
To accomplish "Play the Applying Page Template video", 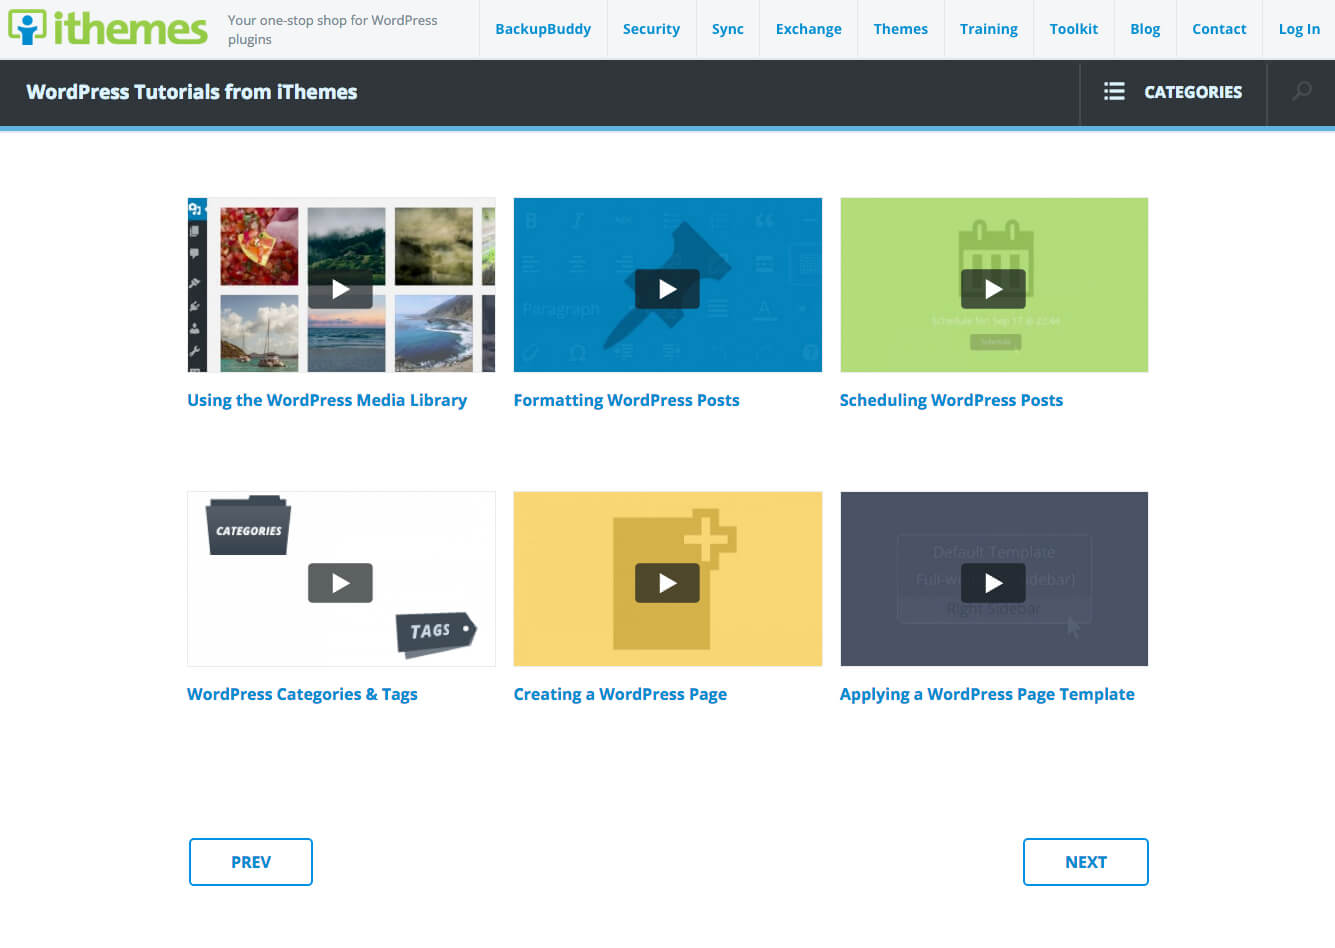I will coord(993,583).
